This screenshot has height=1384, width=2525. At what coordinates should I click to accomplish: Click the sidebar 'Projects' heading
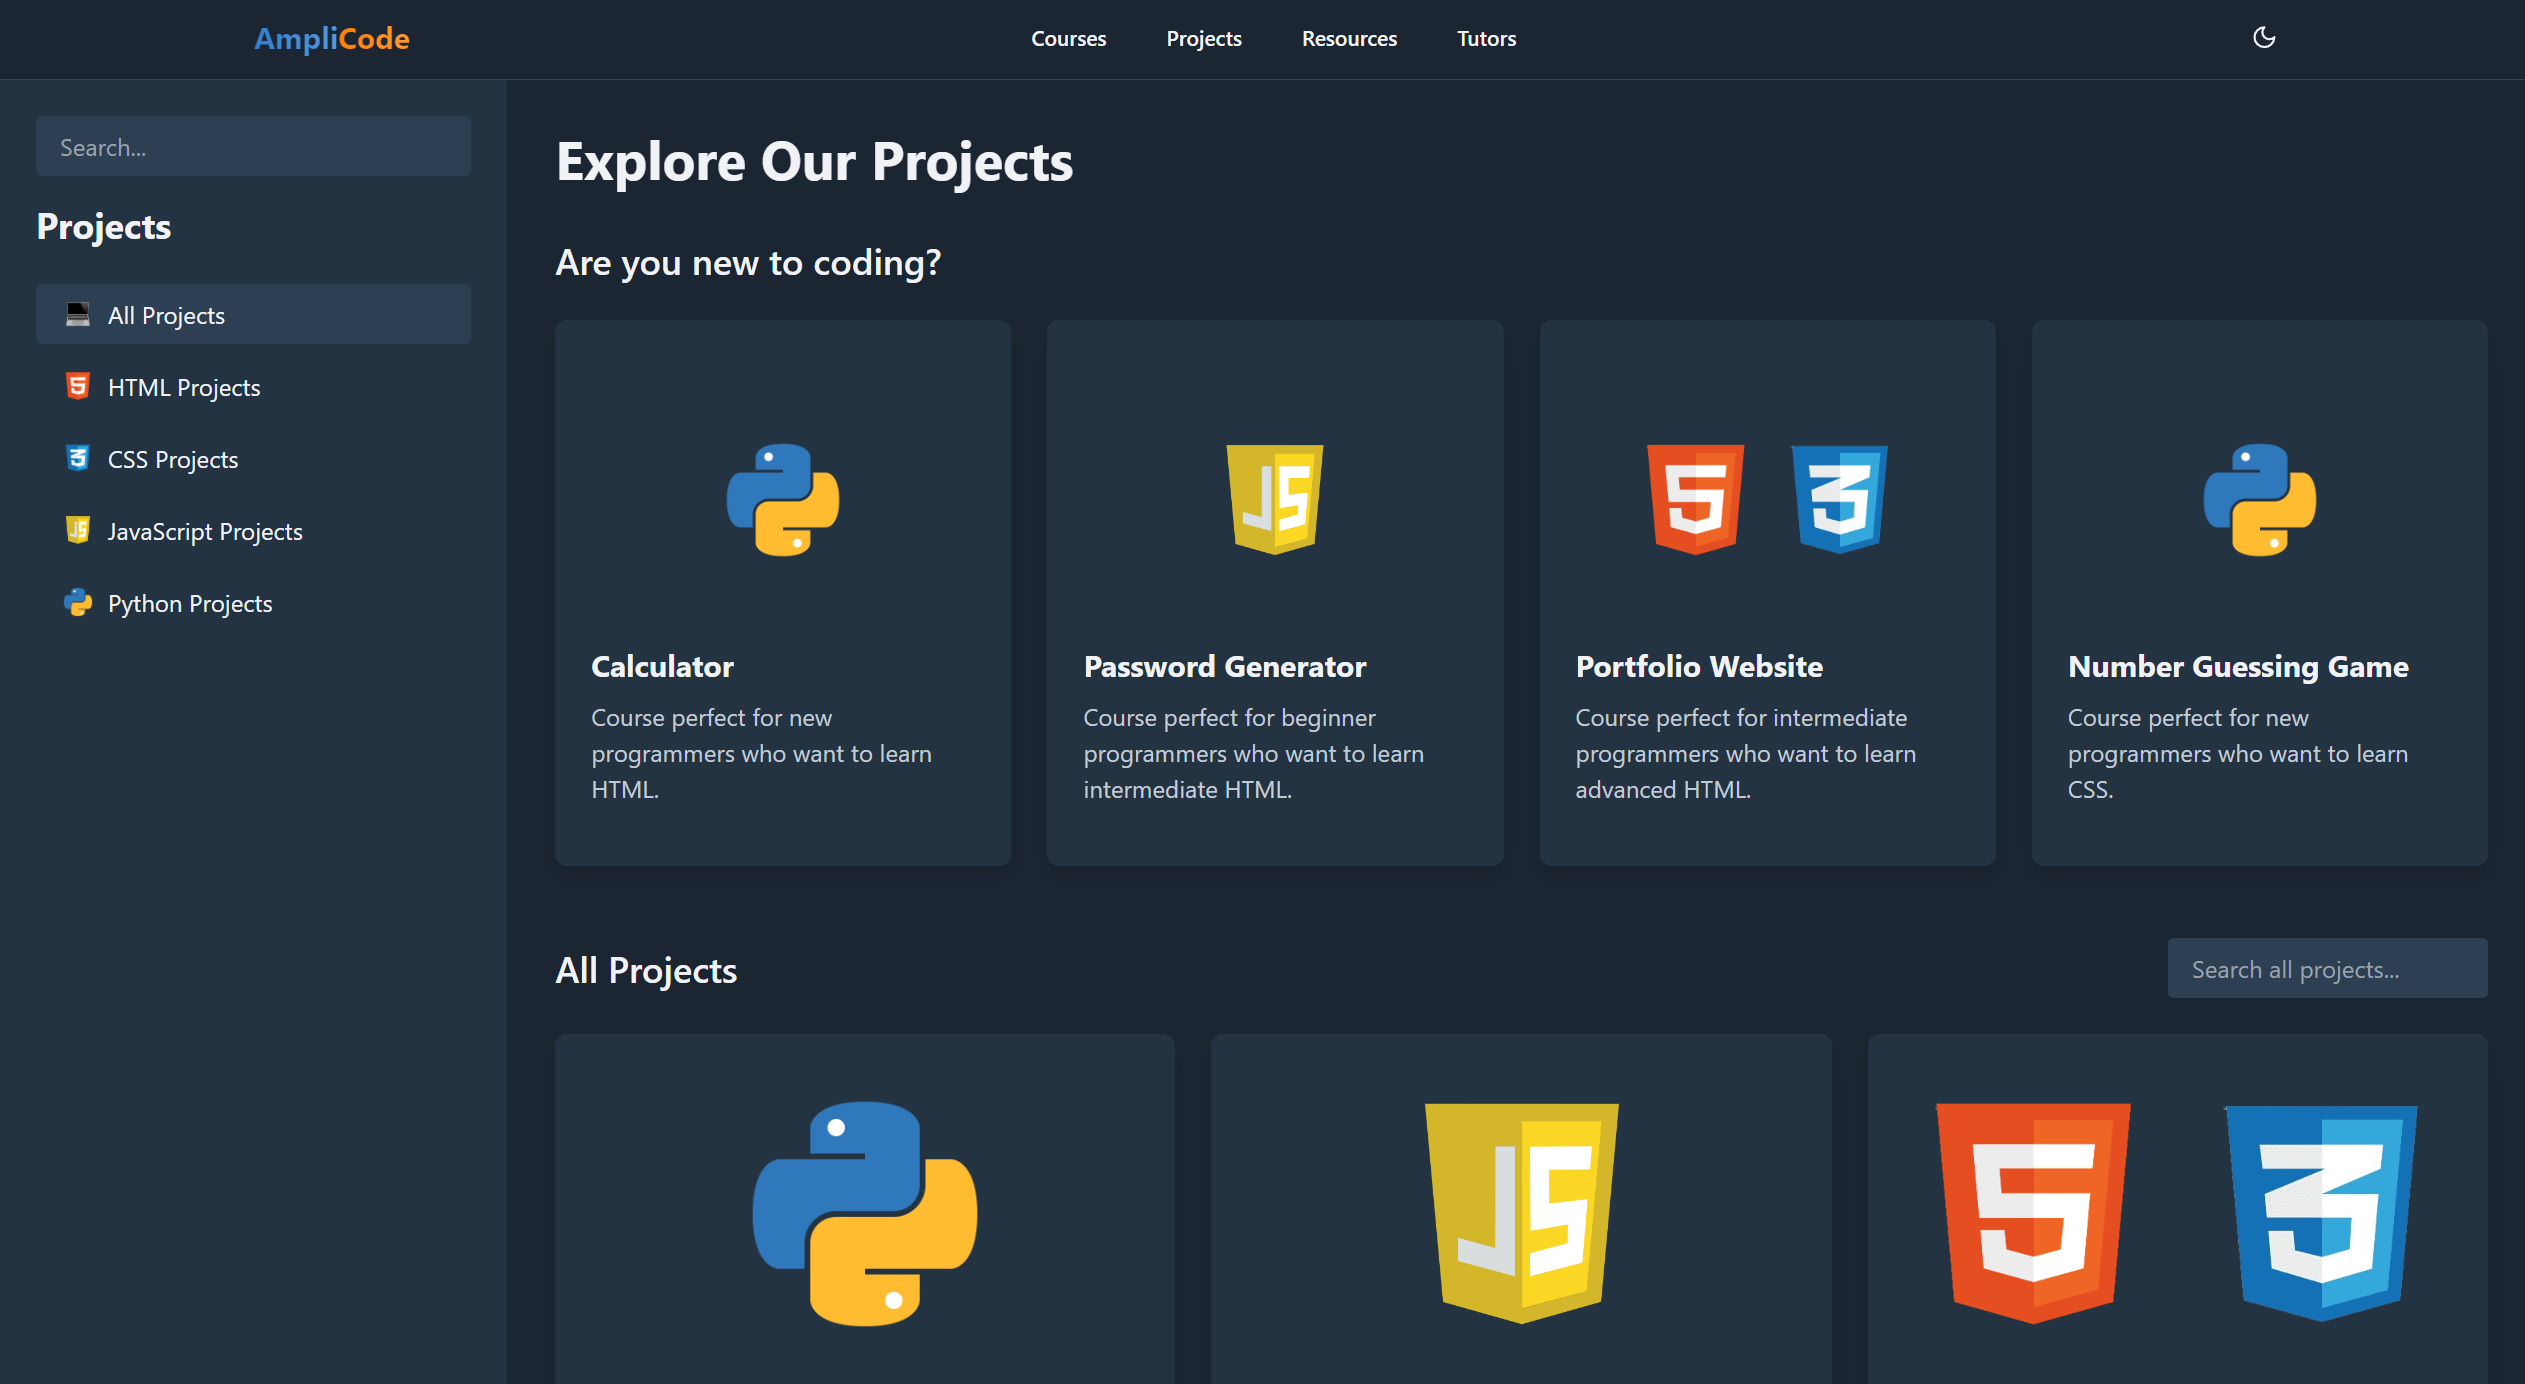104,227
